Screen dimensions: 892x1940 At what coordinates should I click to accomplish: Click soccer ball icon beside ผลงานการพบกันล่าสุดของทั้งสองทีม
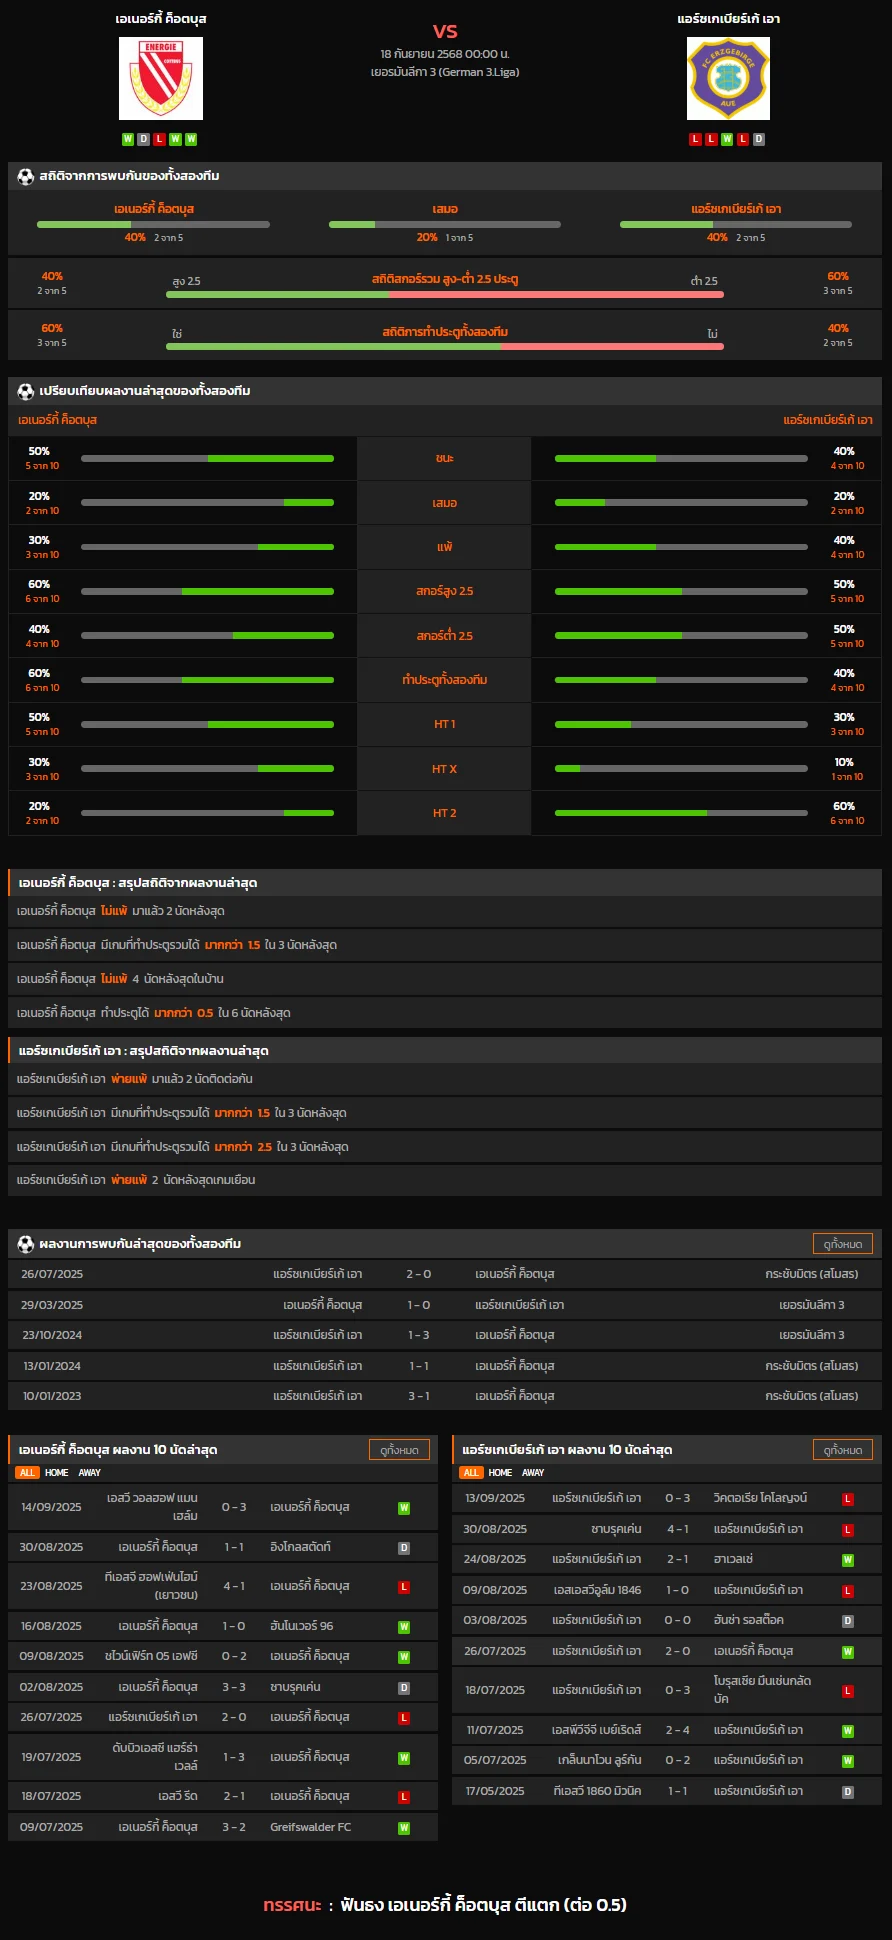pos(26,1244)
